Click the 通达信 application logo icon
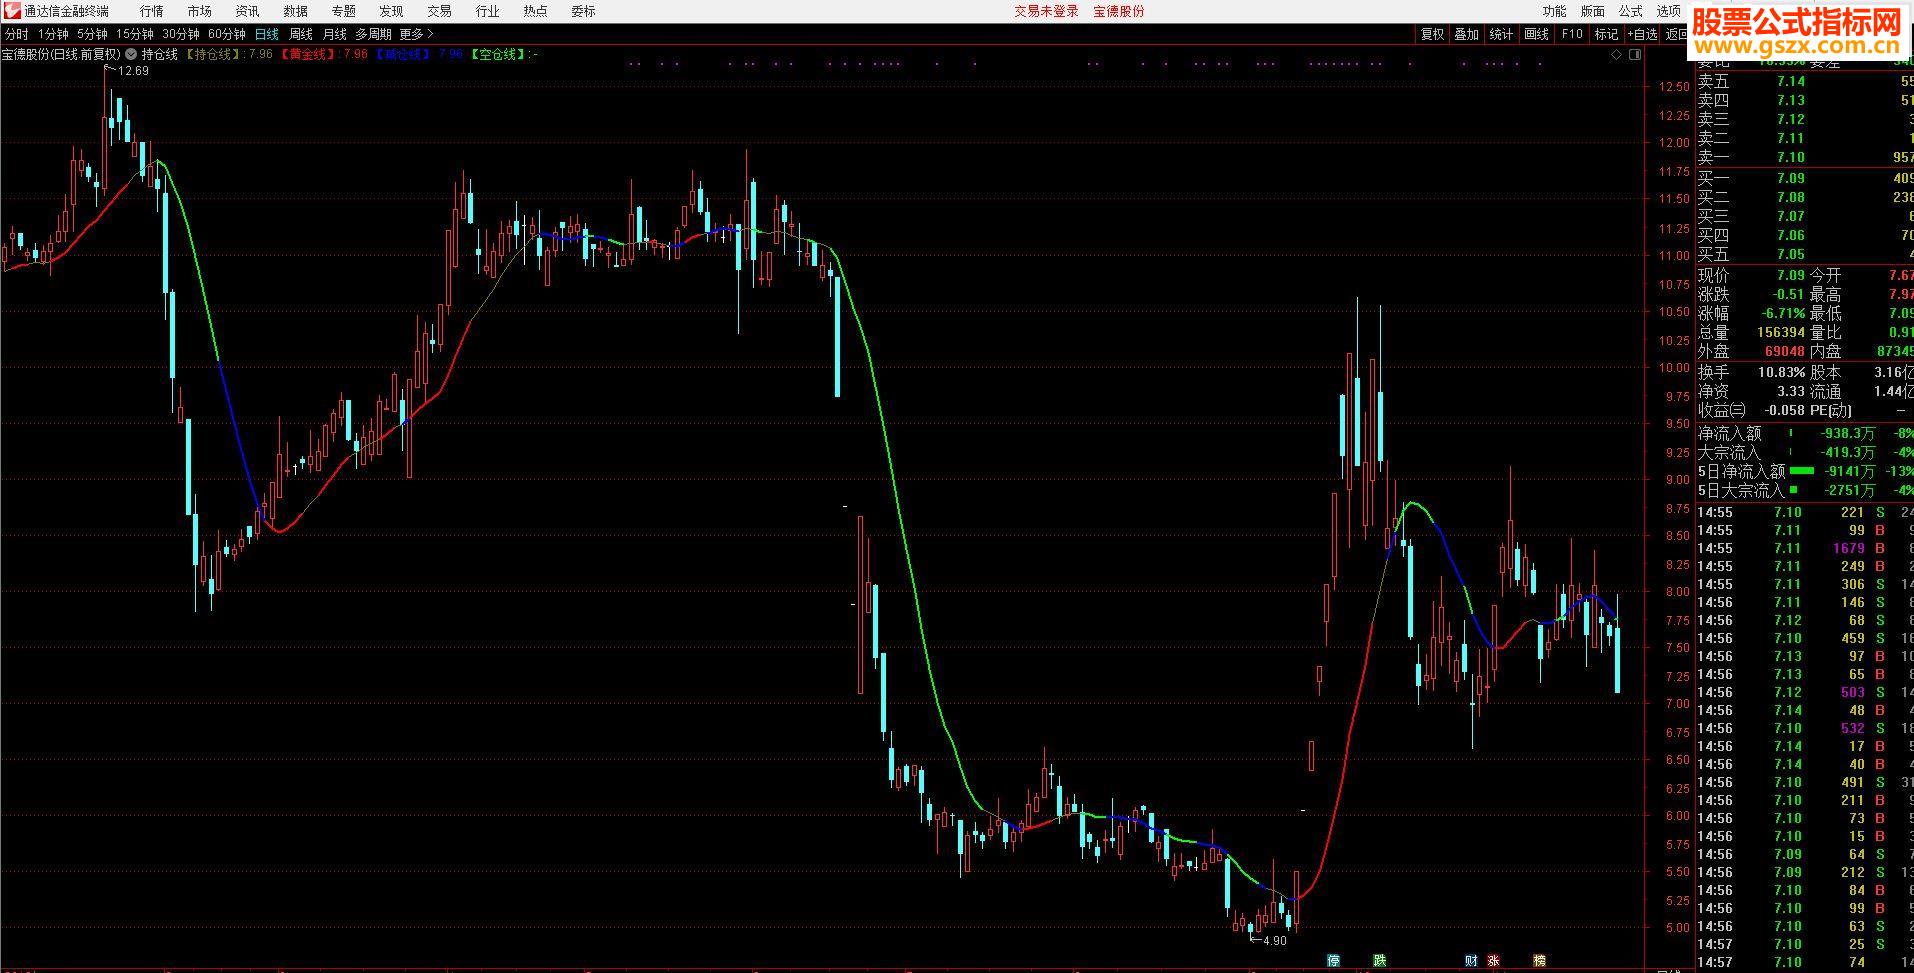Image resolution: width=1914 pixels, height=973 pixels. click(x=12, y=11)
